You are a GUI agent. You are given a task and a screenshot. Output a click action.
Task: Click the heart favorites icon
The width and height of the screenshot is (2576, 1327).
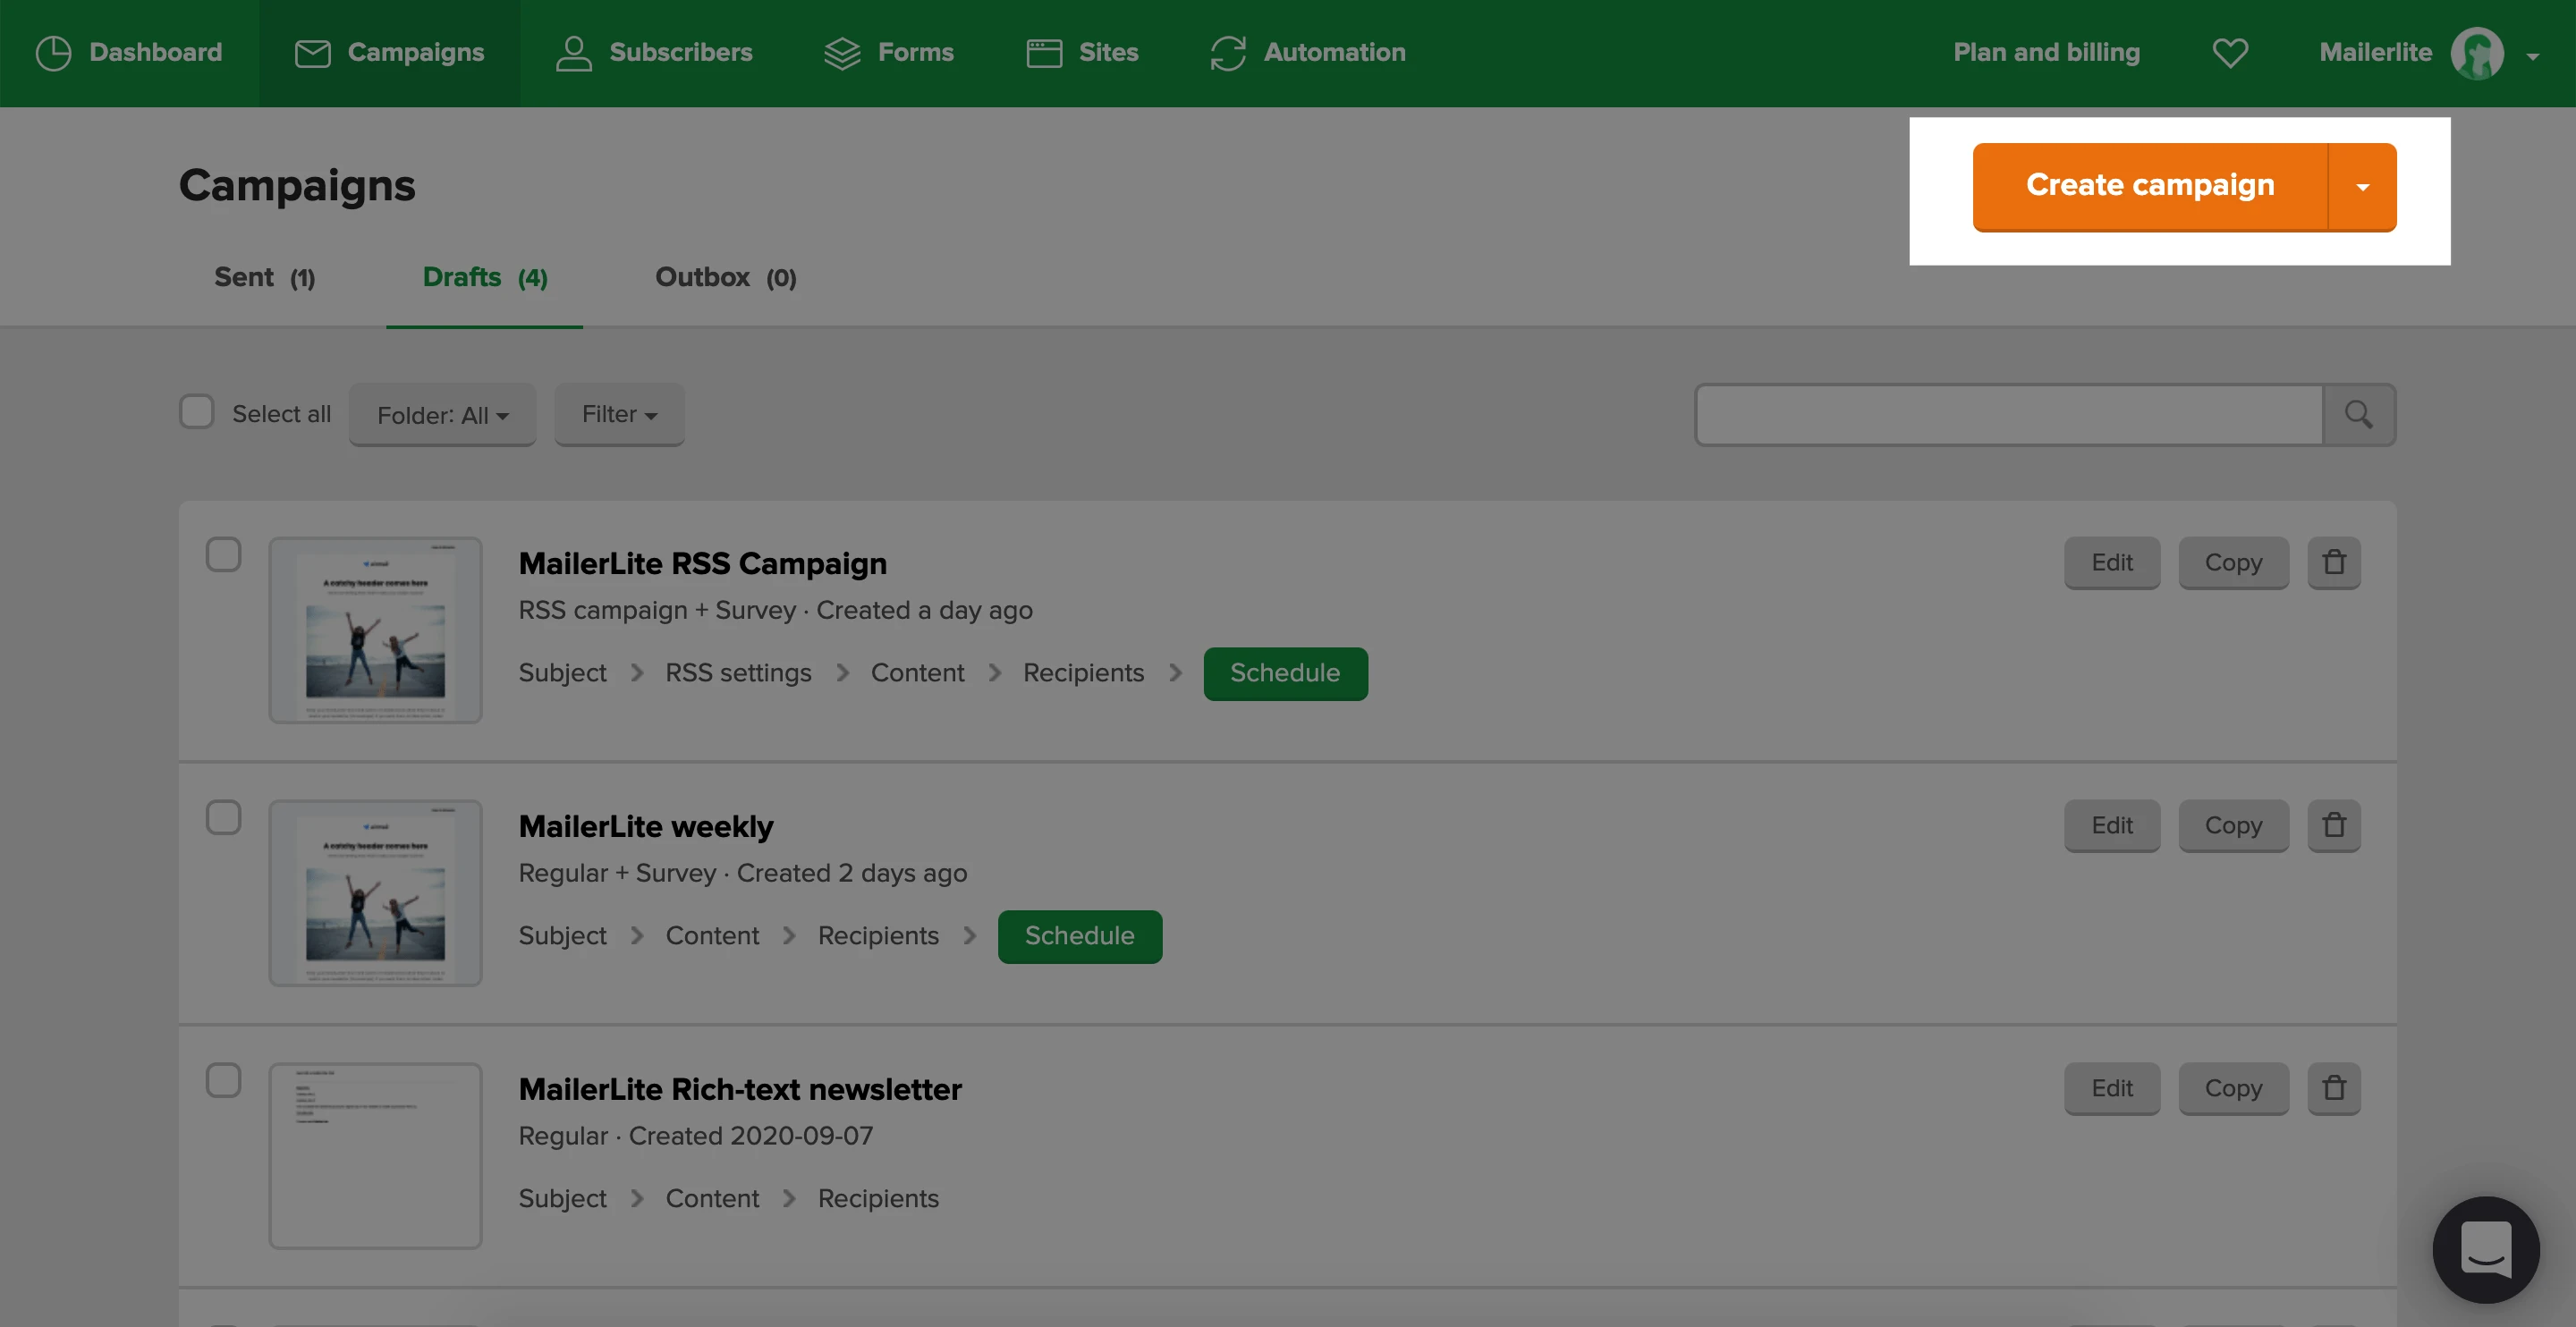pyautogui.click(x=2229, y=52)
